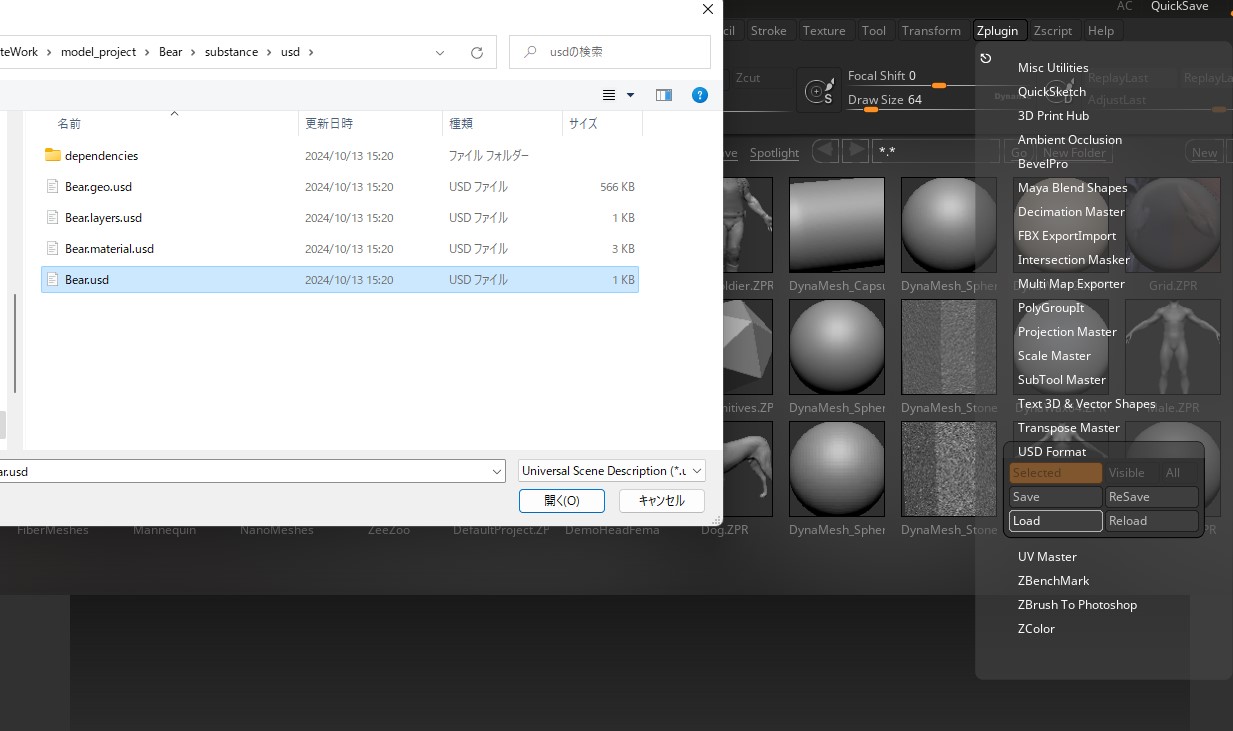This screenshot has height=731, width=1233.
Task: Click the model_project folder in the path
Action: pos(98,52)
